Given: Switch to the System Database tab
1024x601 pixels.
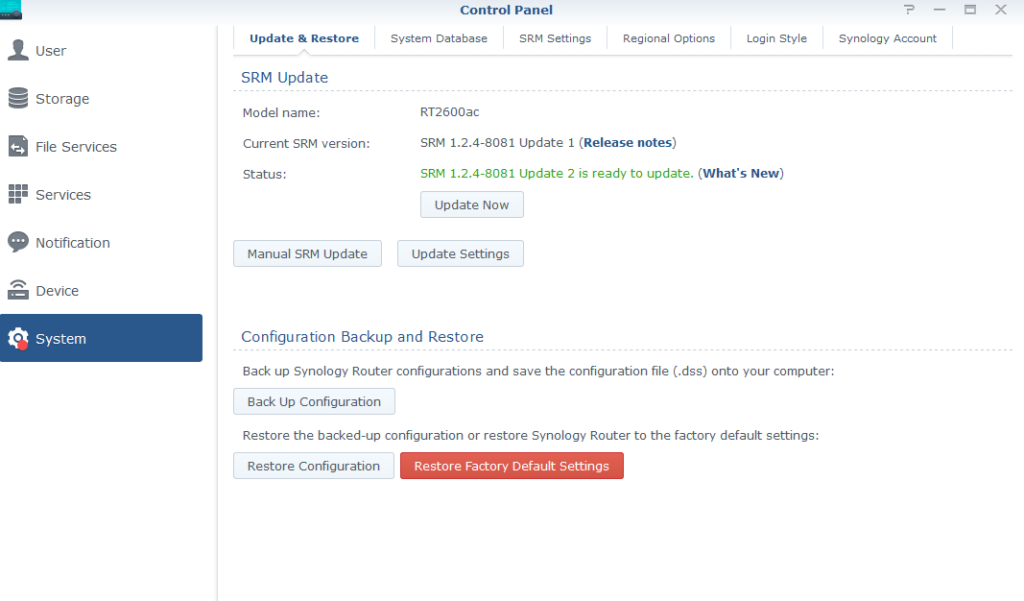Looking at the screenshot, I should coord(439,38).
